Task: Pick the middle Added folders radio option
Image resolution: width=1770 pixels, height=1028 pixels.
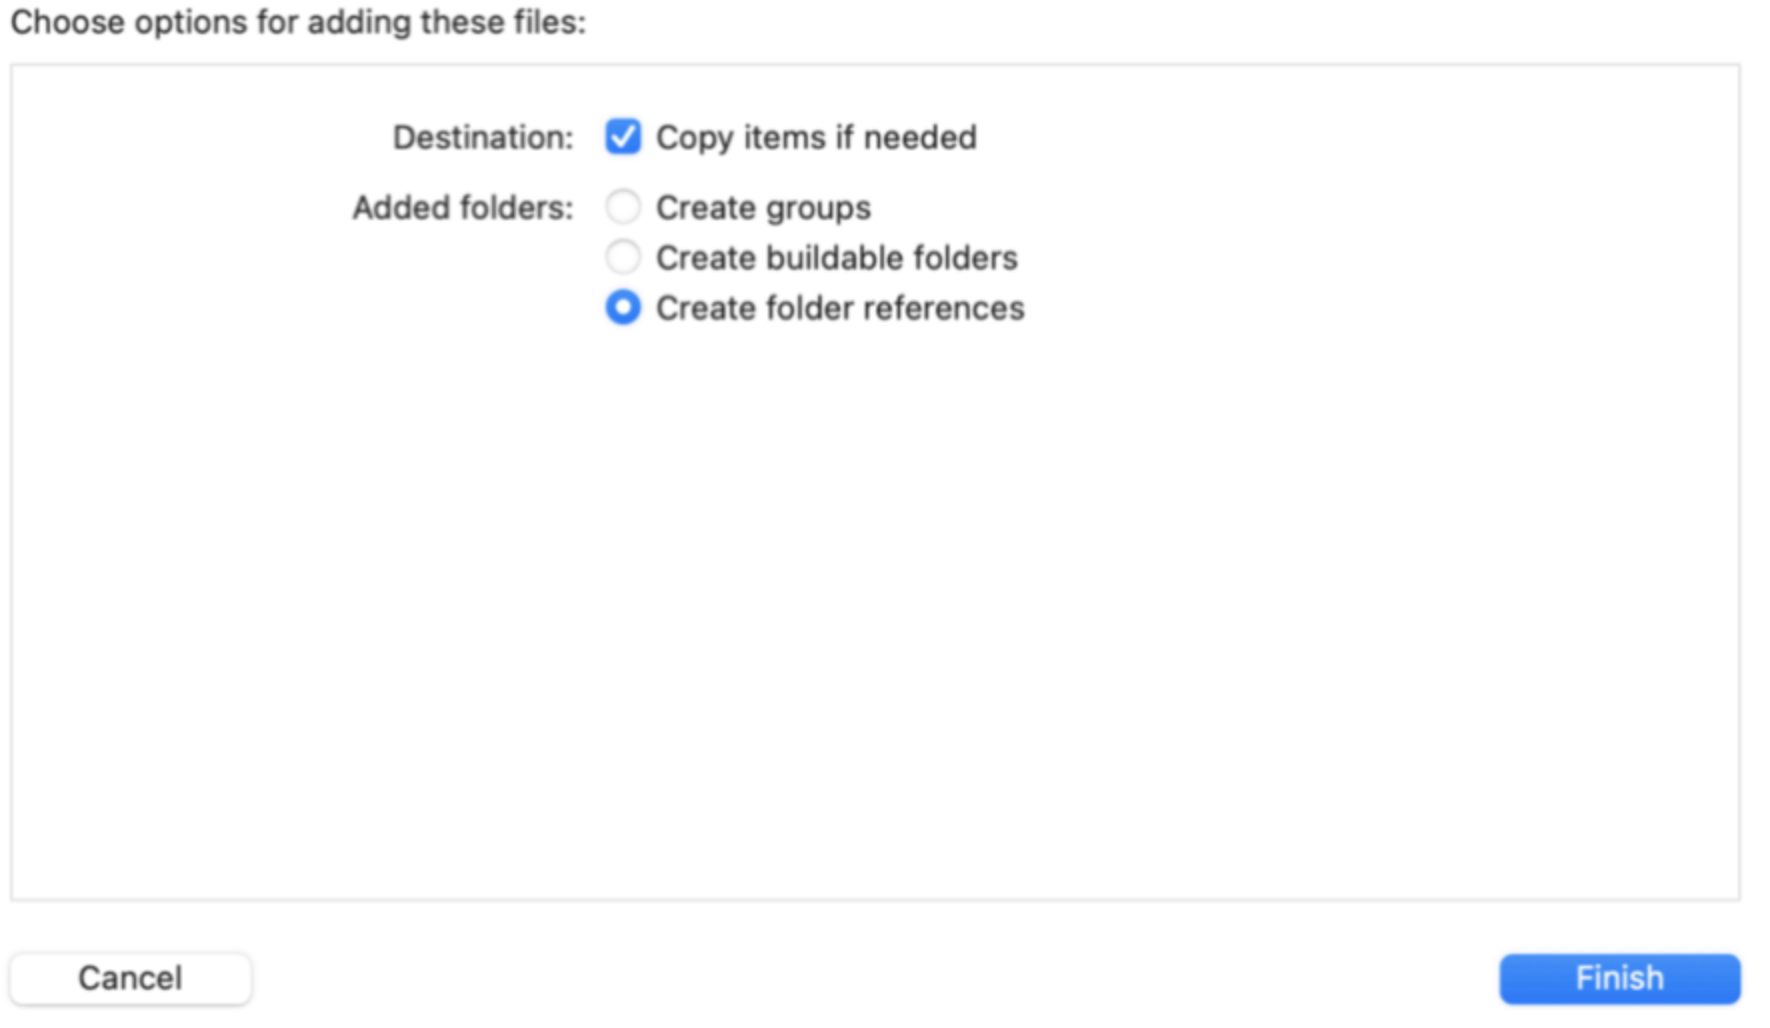Action: [623, 257]
